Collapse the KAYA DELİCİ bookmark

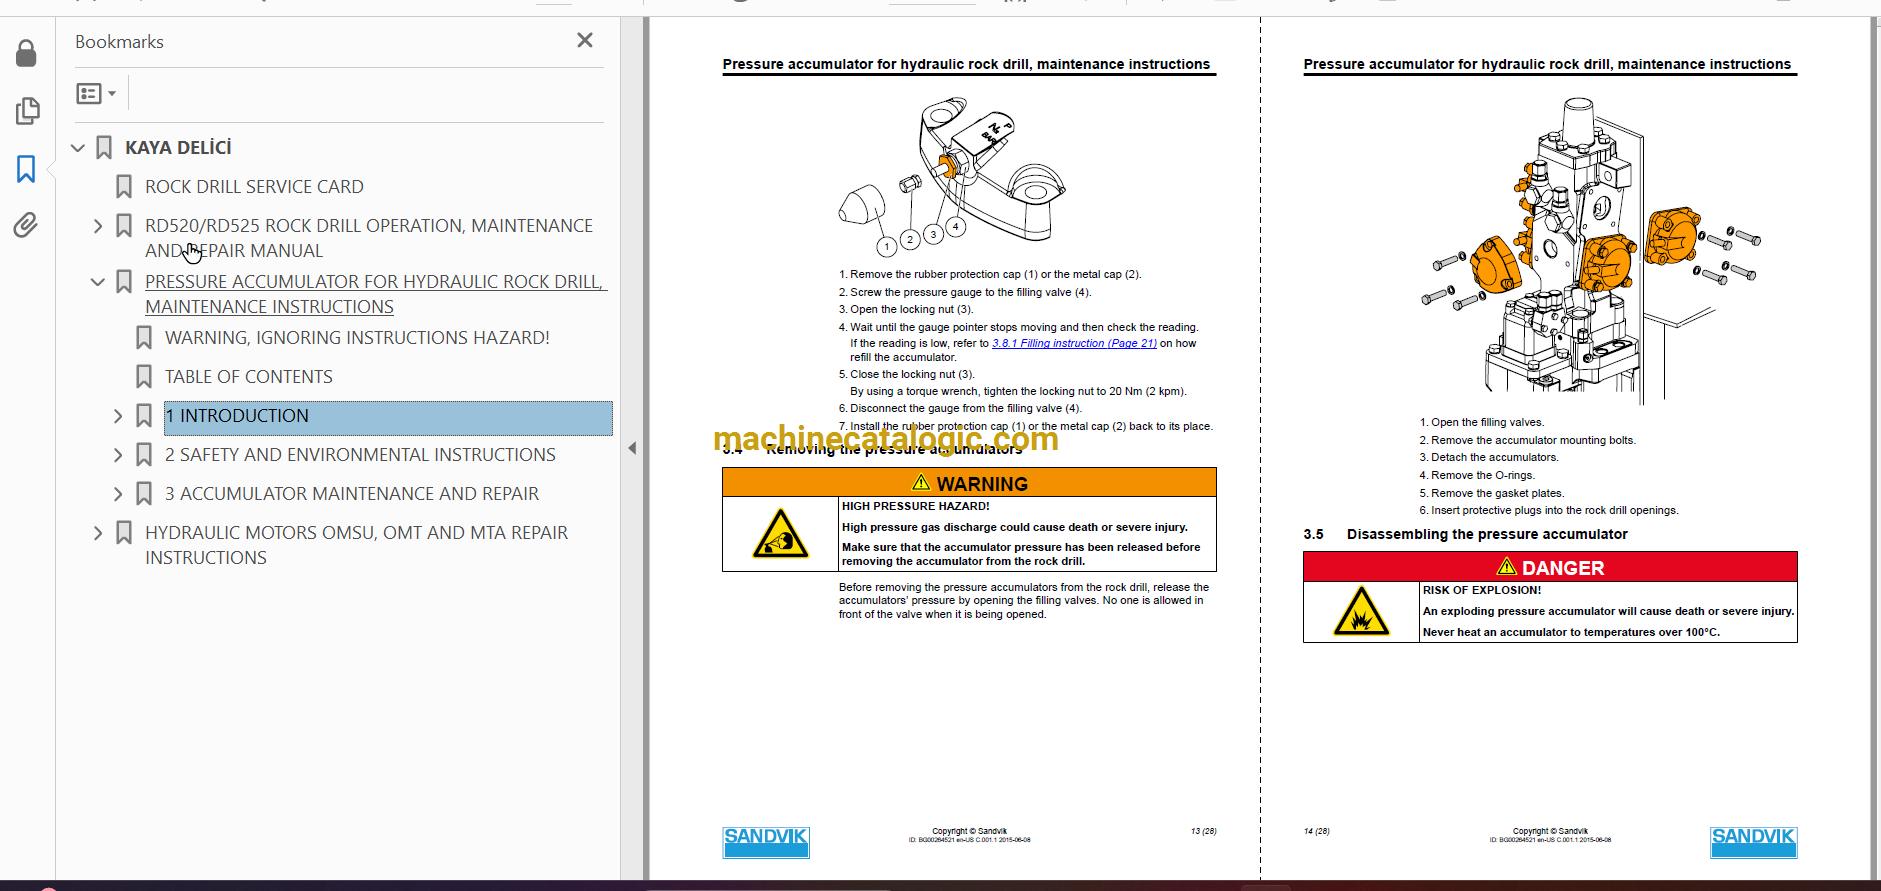(78, 148)
